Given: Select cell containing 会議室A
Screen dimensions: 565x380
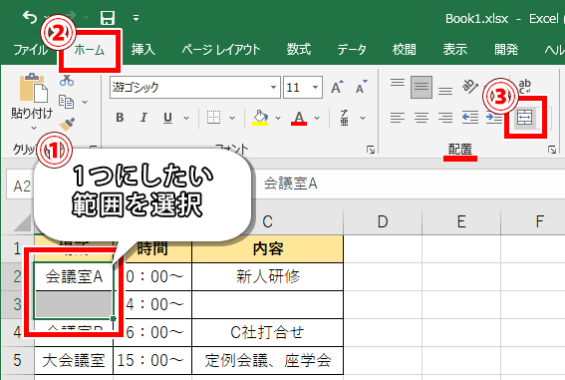Looking at the screenshot, I should click(74, 277).
